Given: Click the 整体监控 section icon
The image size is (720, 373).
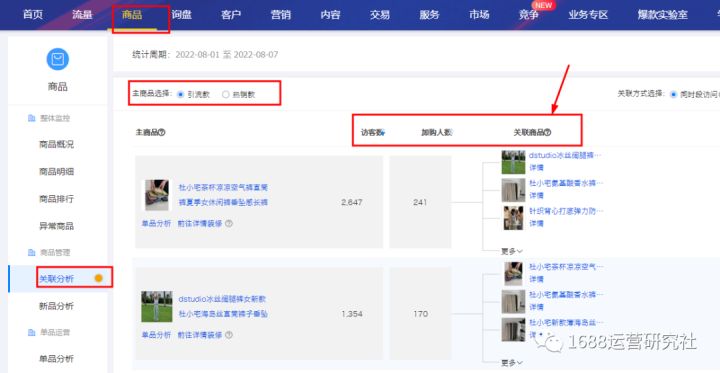Looking at the screenshot, I should [31, 119].
